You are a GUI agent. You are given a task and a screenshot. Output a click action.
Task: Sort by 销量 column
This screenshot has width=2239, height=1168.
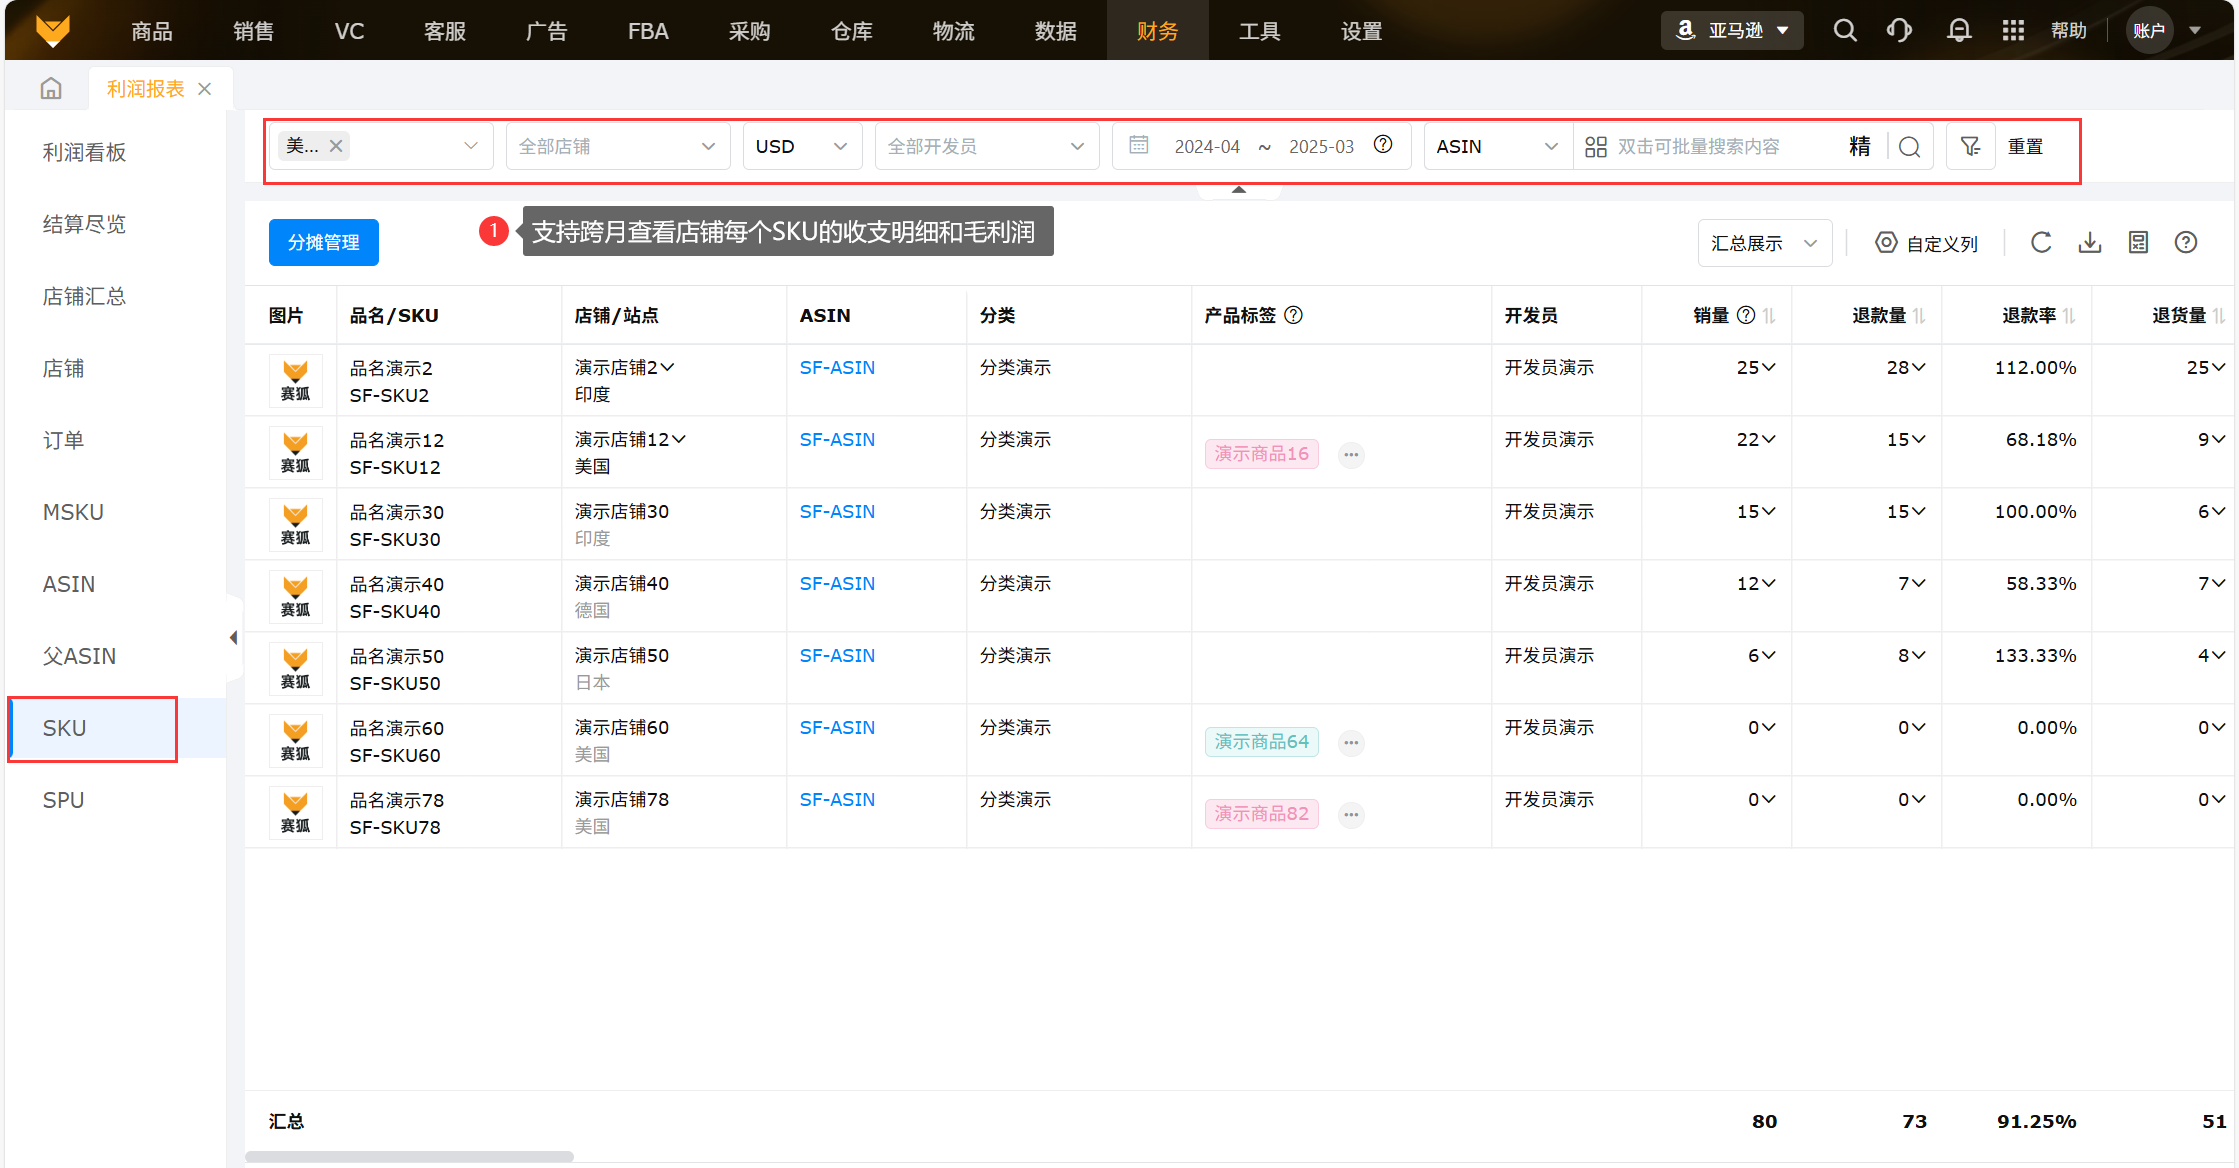[x=1769, y=316]
